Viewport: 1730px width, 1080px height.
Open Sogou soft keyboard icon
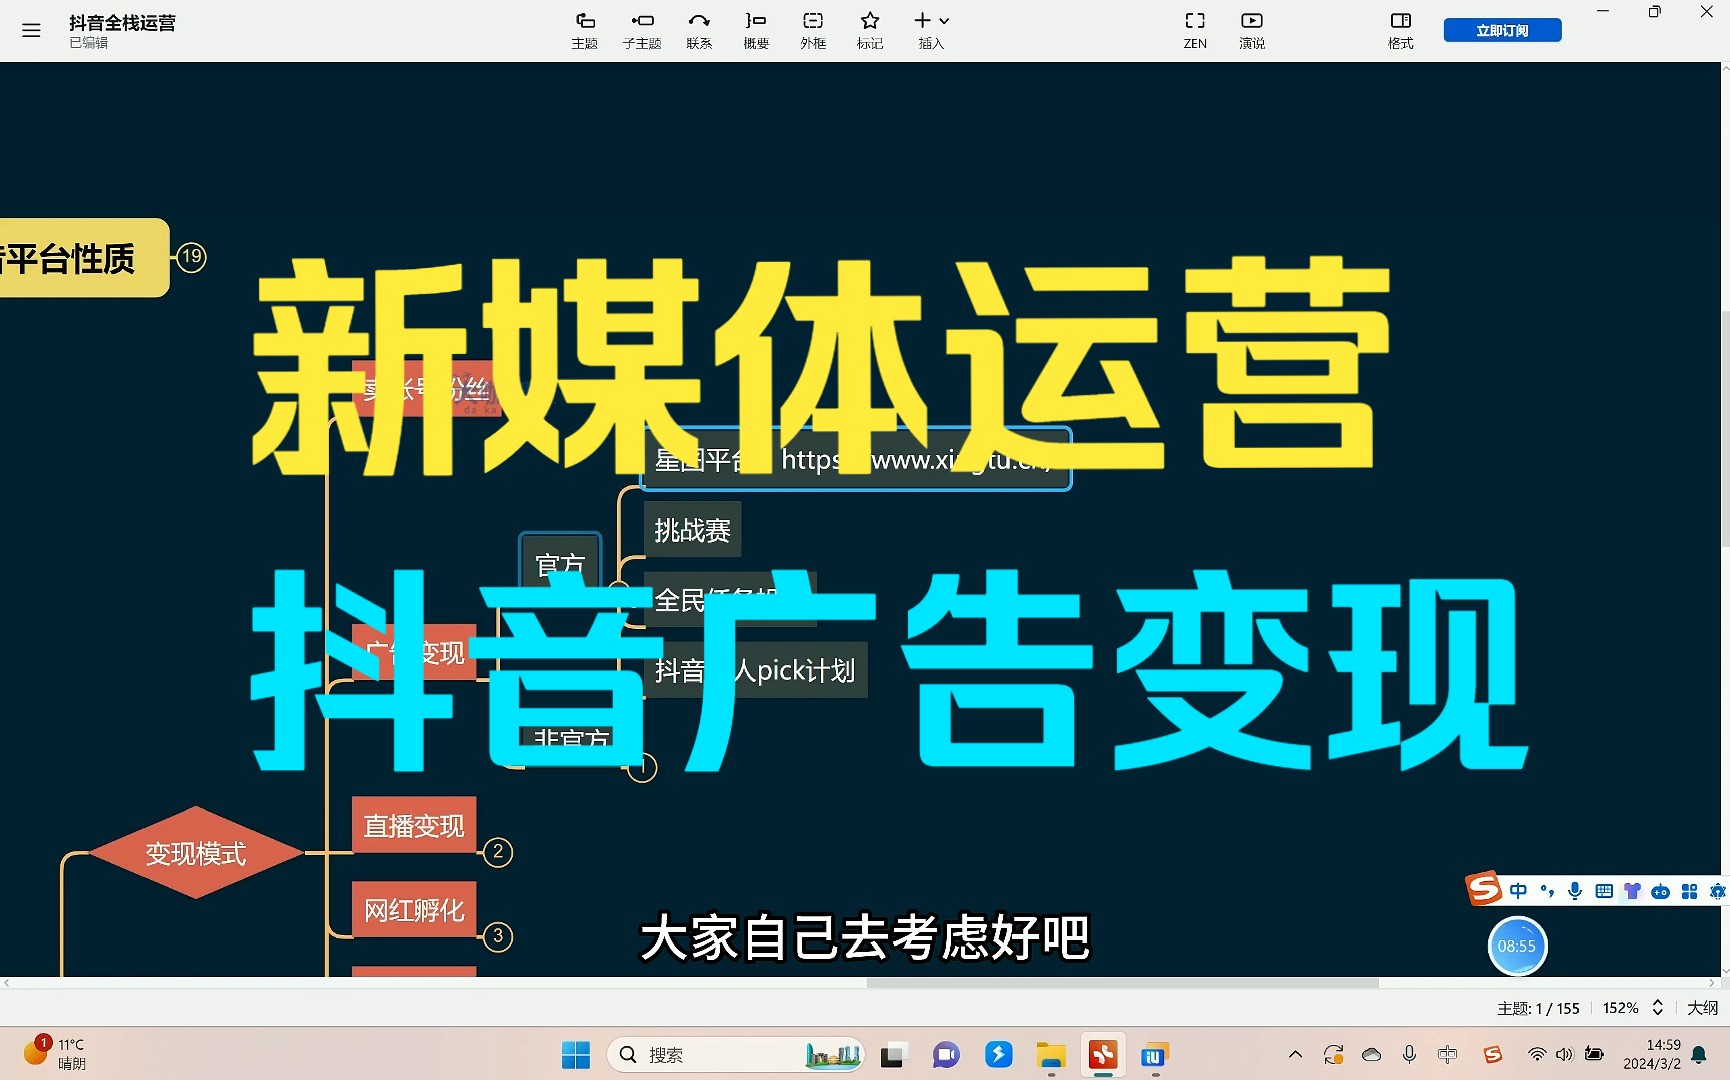point(1604,891)
